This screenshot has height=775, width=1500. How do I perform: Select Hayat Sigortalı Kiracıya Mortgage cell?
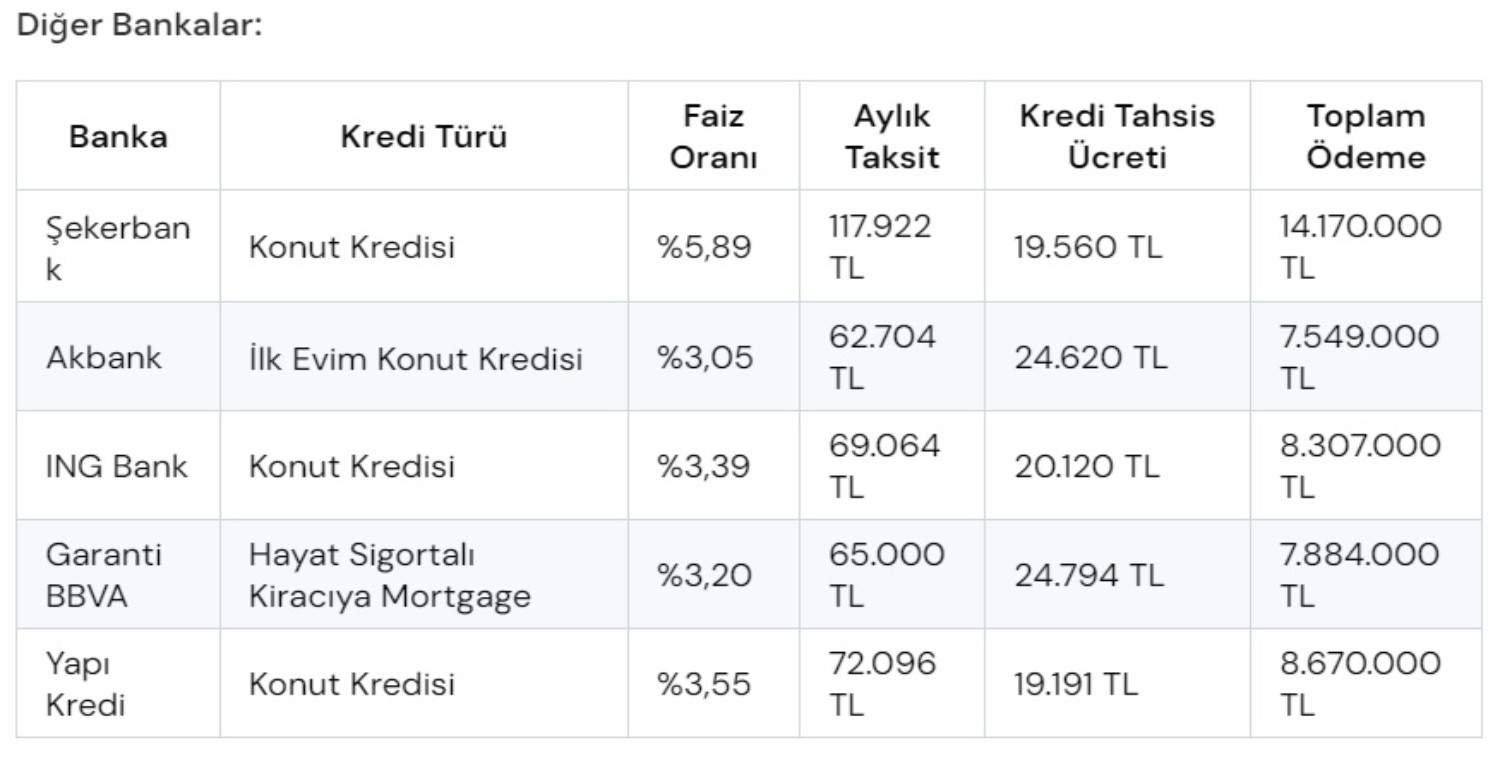click(x=389, y=575)
